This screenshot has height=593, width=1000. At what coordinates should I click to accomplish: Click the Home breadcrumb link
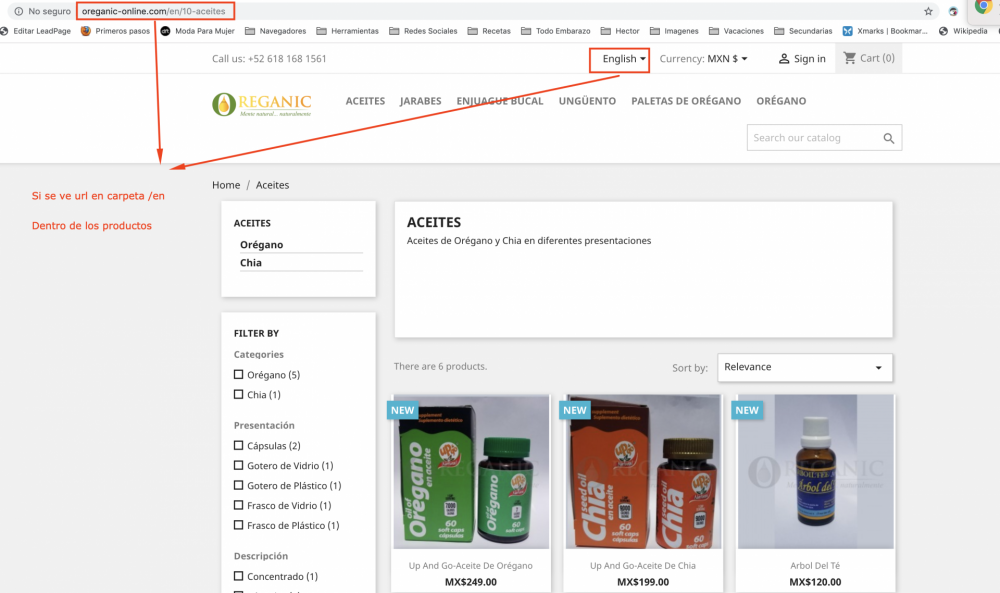(x=226, y=185)
